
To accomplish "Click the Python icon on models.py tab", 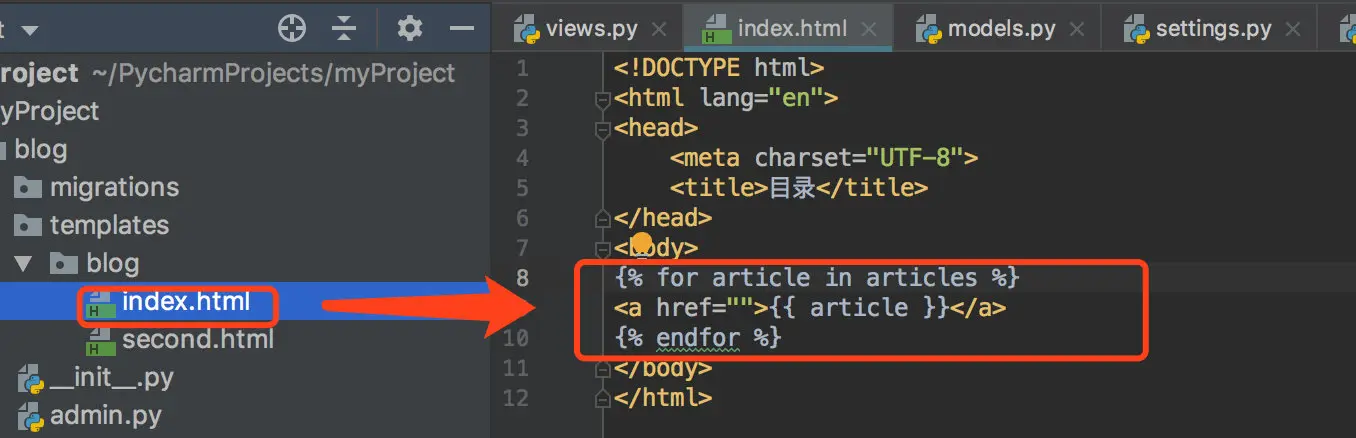I will [x=928, y=30].
